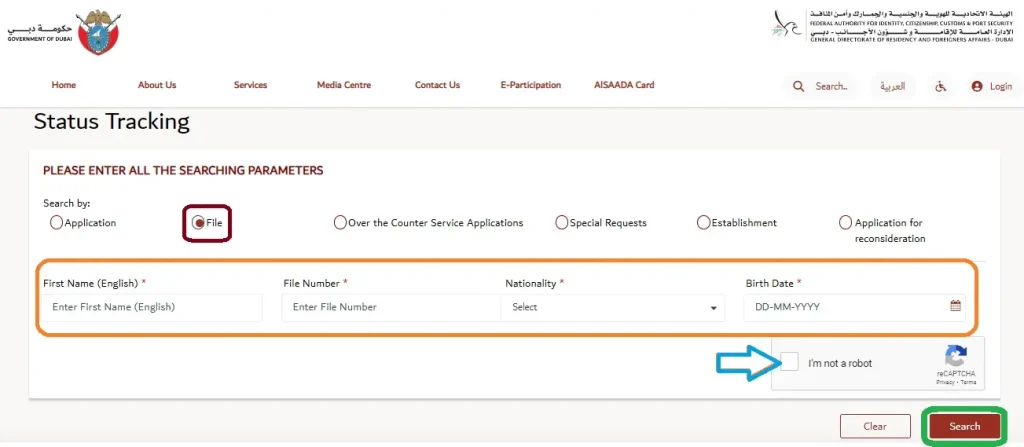1024x447 pixels.
Task: Focus the First Name (English) field
Action: pyautogui.click(x=152, y=307)
